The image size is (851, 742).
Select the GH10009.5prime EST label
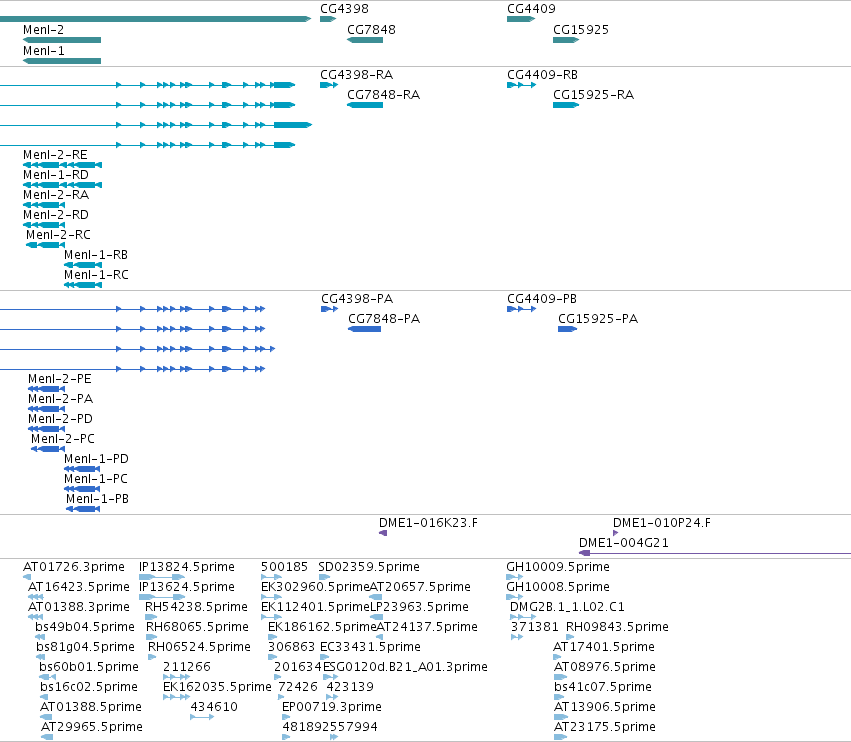click(x=558, y=567)
